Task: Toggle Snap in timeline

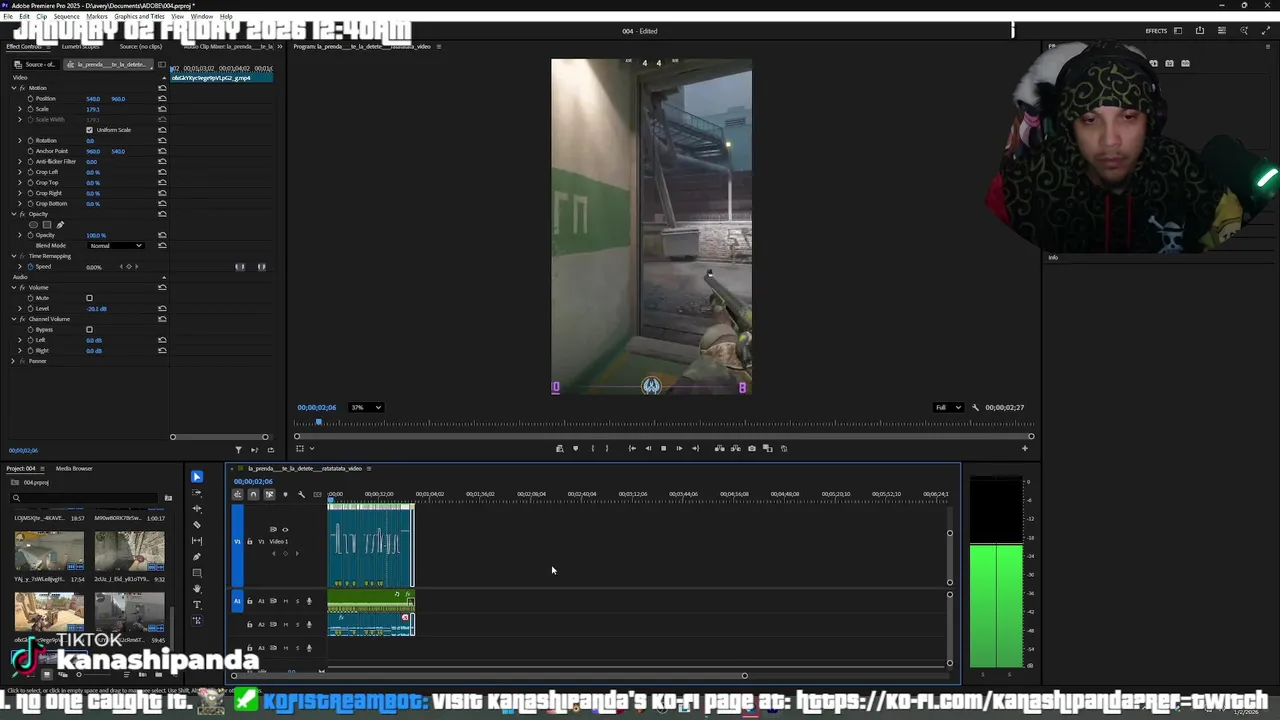Action: click(253, 494)
